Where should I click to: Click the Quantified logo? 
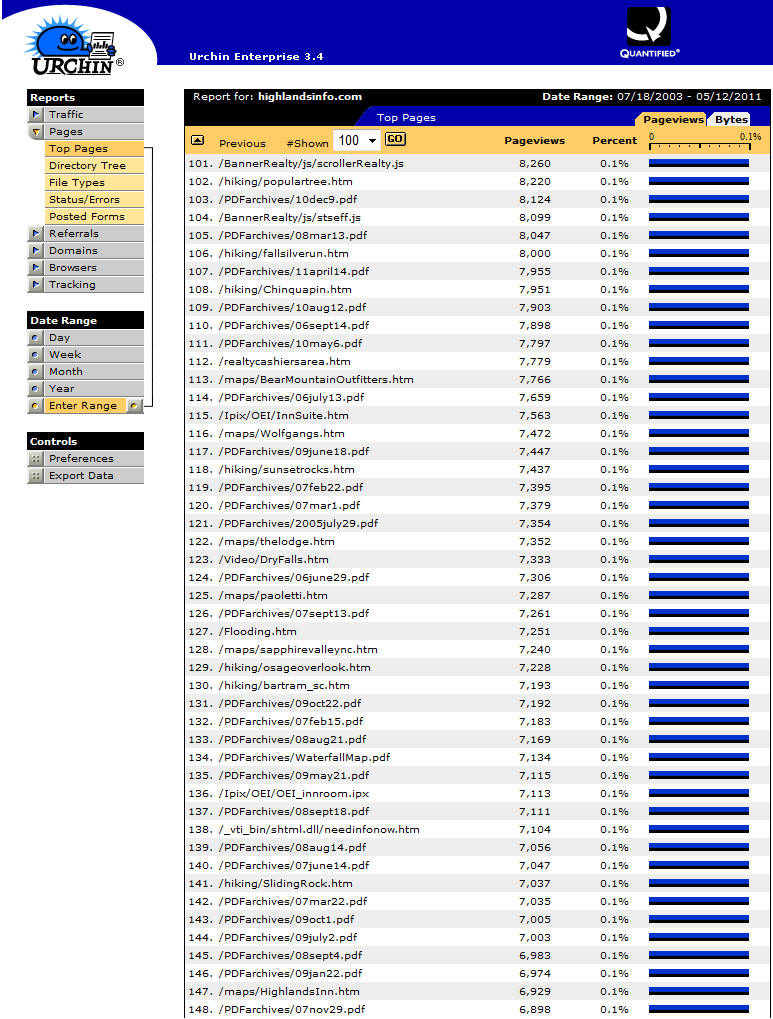[x=649, y=32]
